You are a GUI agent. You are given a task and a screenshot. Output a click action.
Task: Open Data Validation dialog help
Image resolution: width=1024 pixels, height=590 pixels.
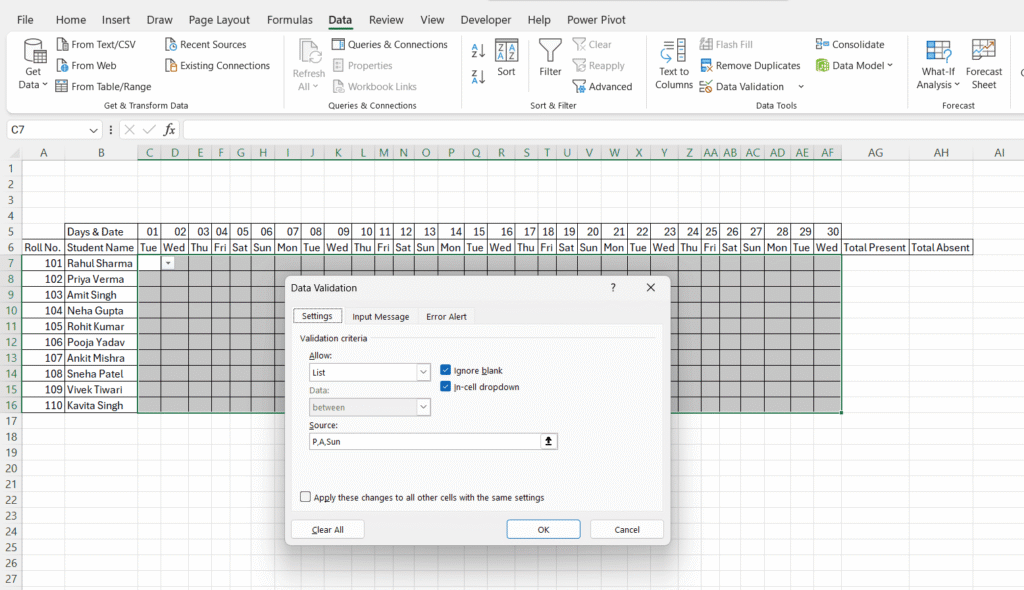pyautogui.click(x=613, y=287)
